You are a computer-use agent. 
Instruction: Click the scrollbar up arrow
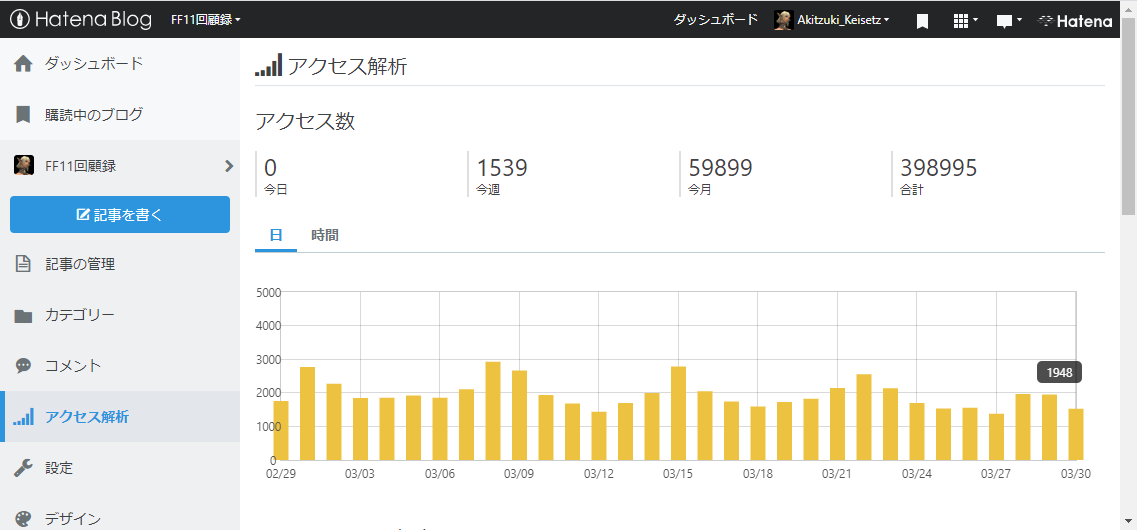(1129, 9)
